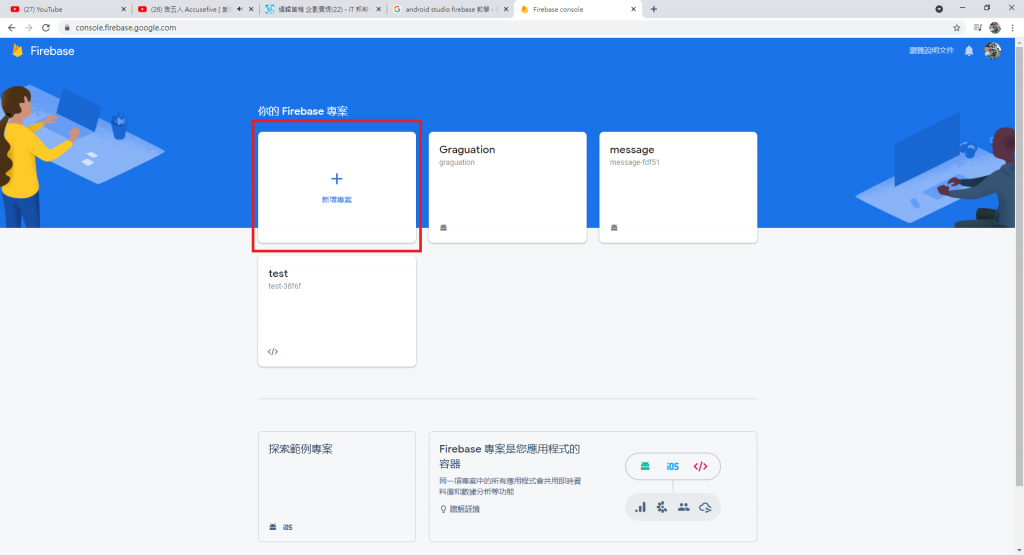This screenshot has width=1024, height=555.
Task: Switch to the (27) YouTube tab
Action: coord(67,9)
